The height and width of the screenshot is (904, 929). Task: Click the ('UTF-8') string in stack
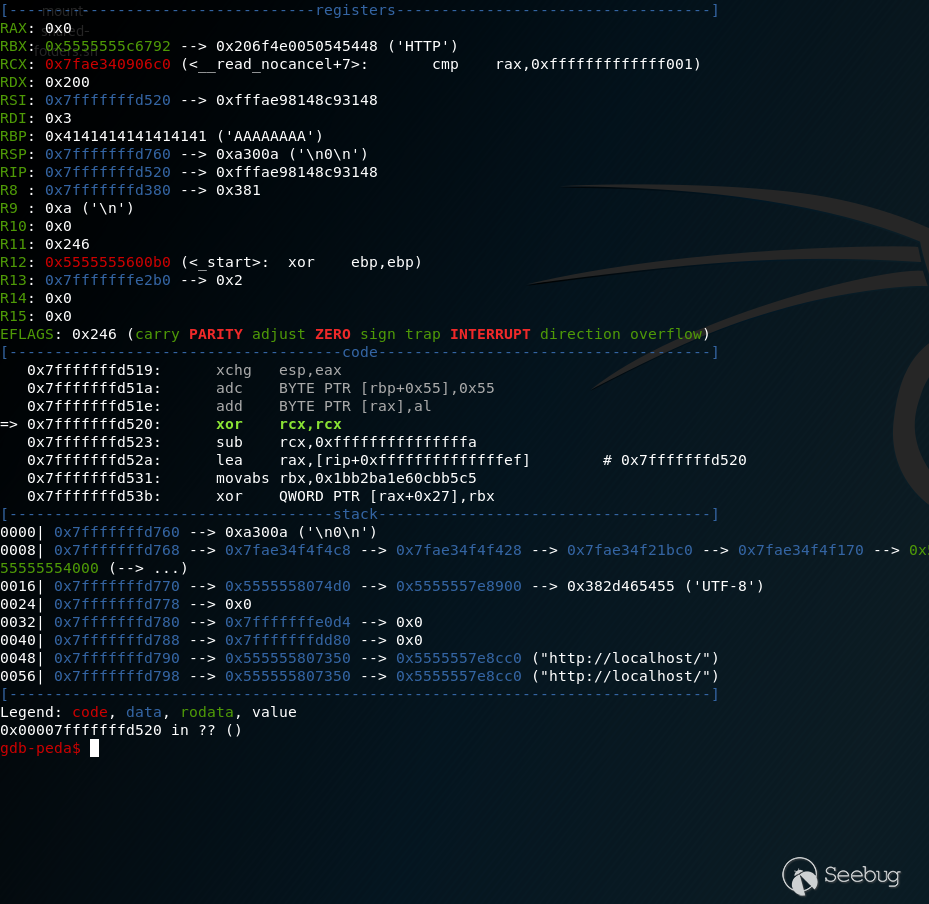724,586
